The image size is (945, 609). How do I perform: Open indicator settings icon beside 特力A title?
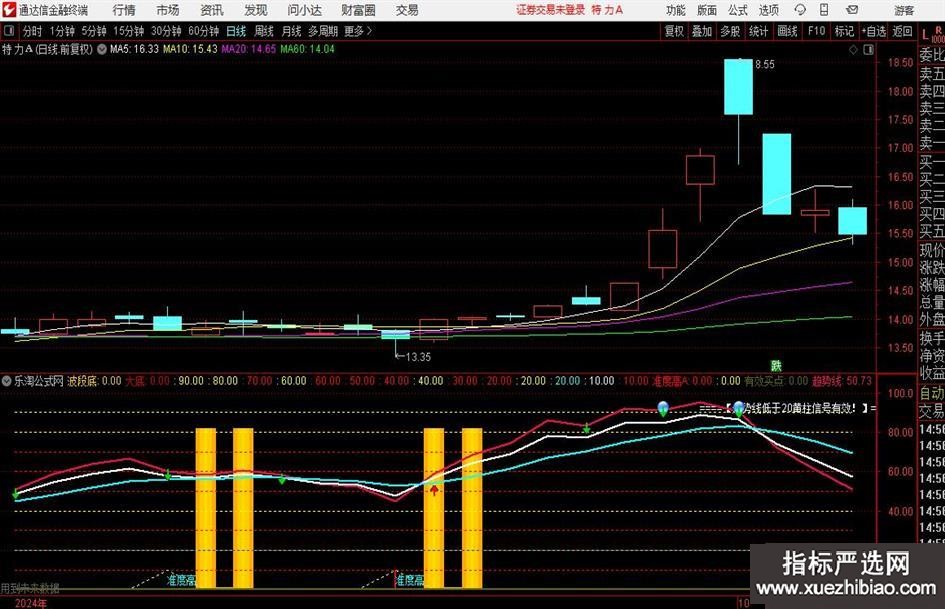[x=101, y=48]
